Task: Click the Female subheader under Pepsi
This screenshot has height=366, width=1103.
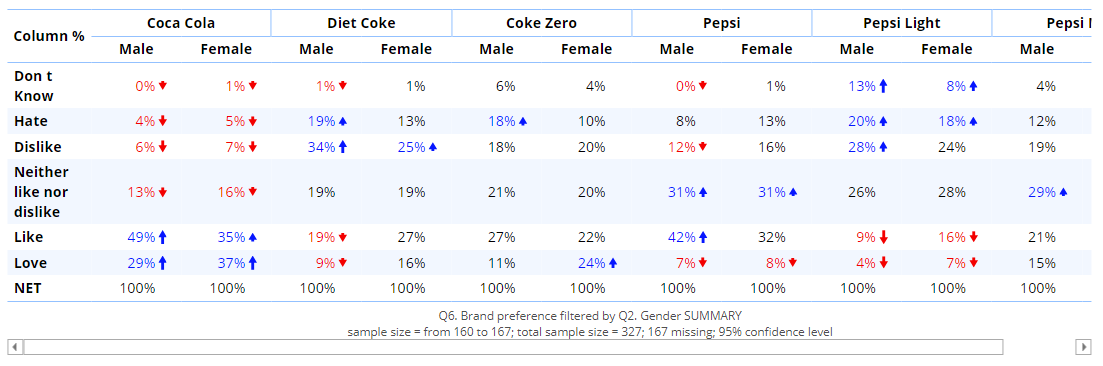Action: (766, 49)
